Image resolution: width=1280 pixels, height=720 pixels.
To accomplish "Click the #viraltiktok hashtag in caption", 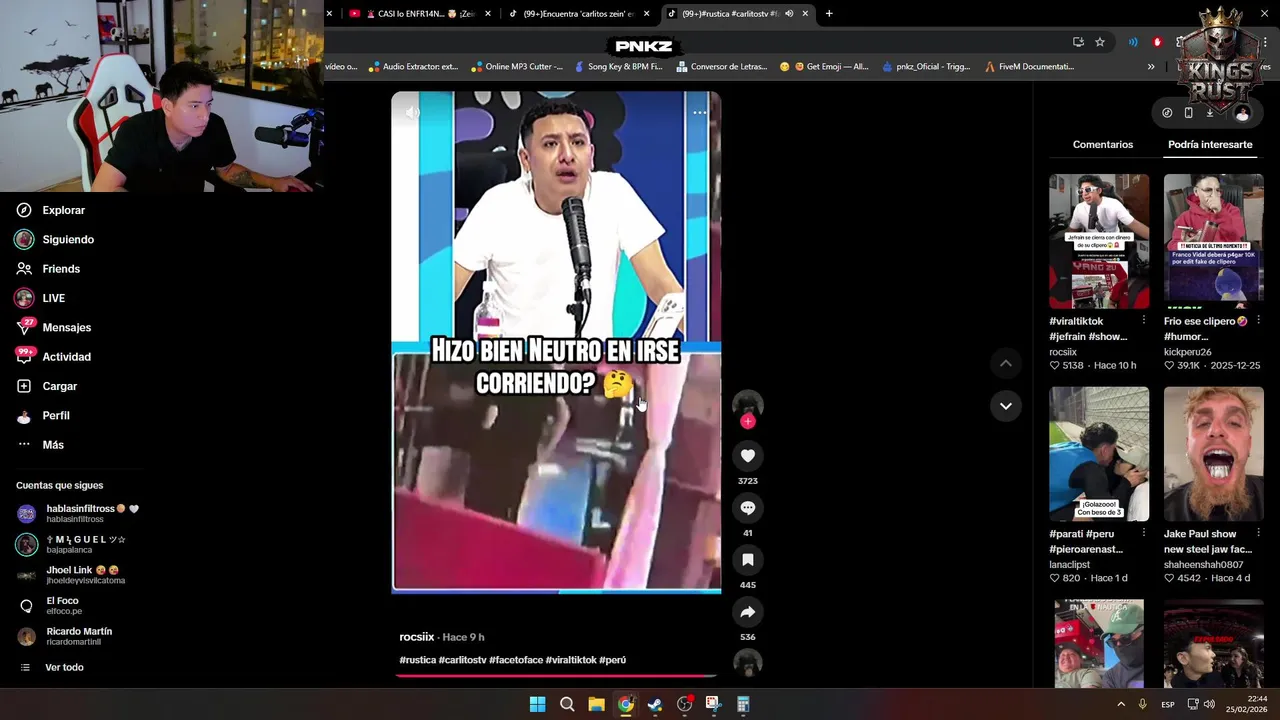I will [x=571, y=660].
